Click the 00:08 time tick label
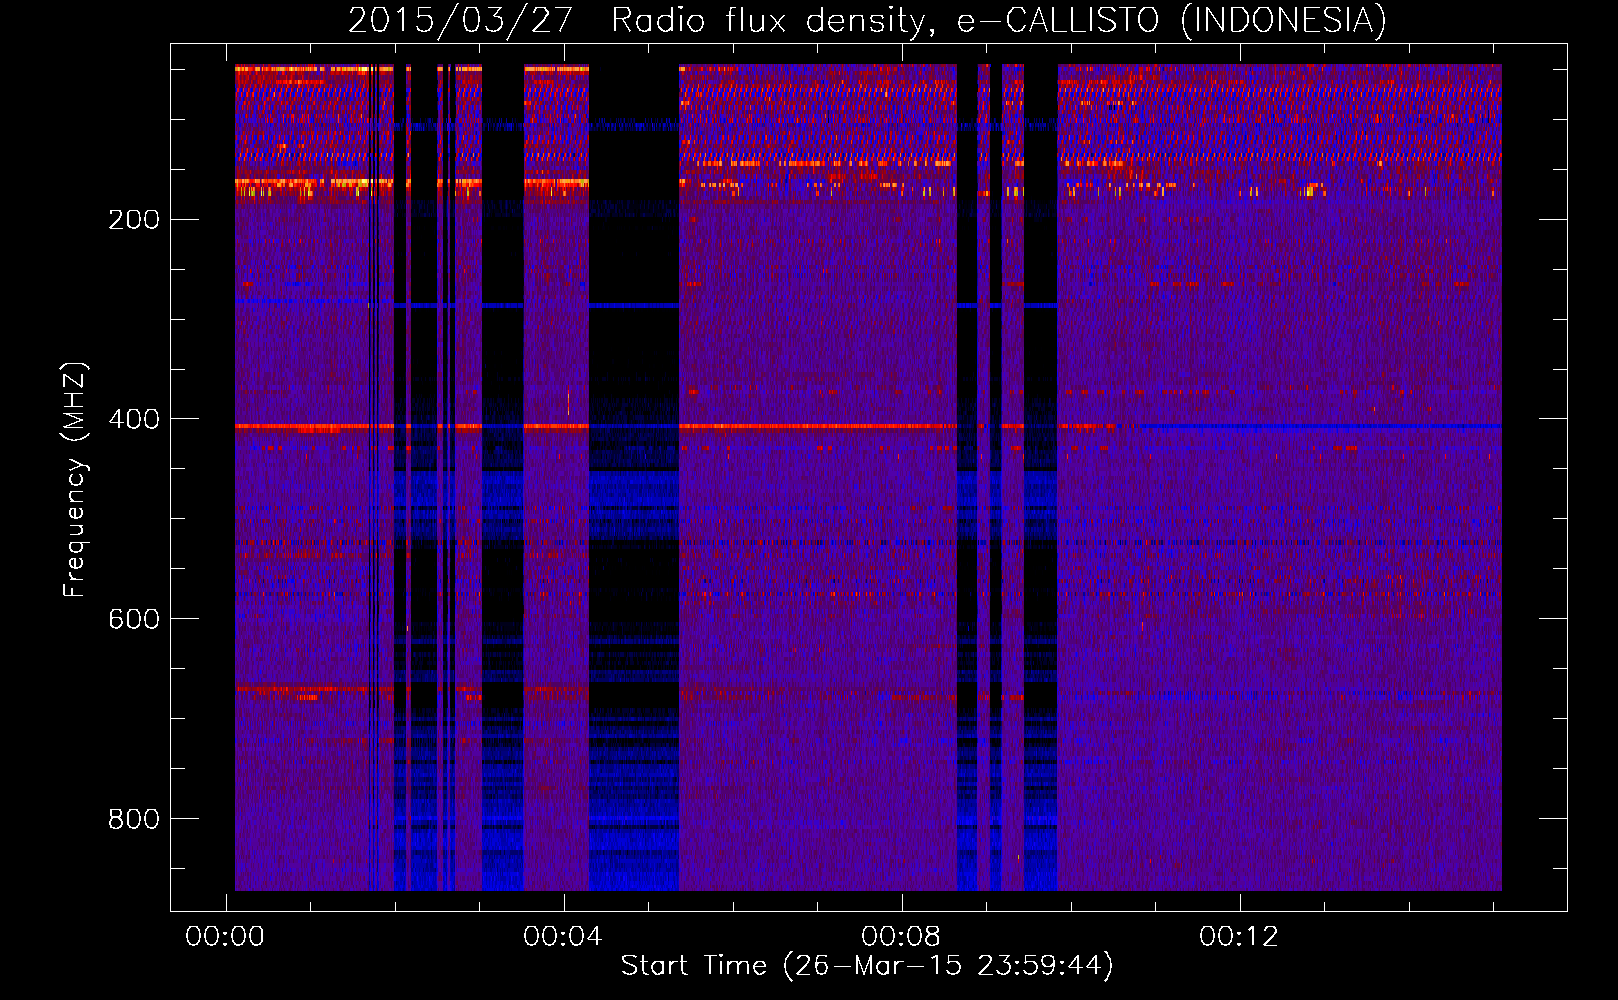 (x=901, y=936)
